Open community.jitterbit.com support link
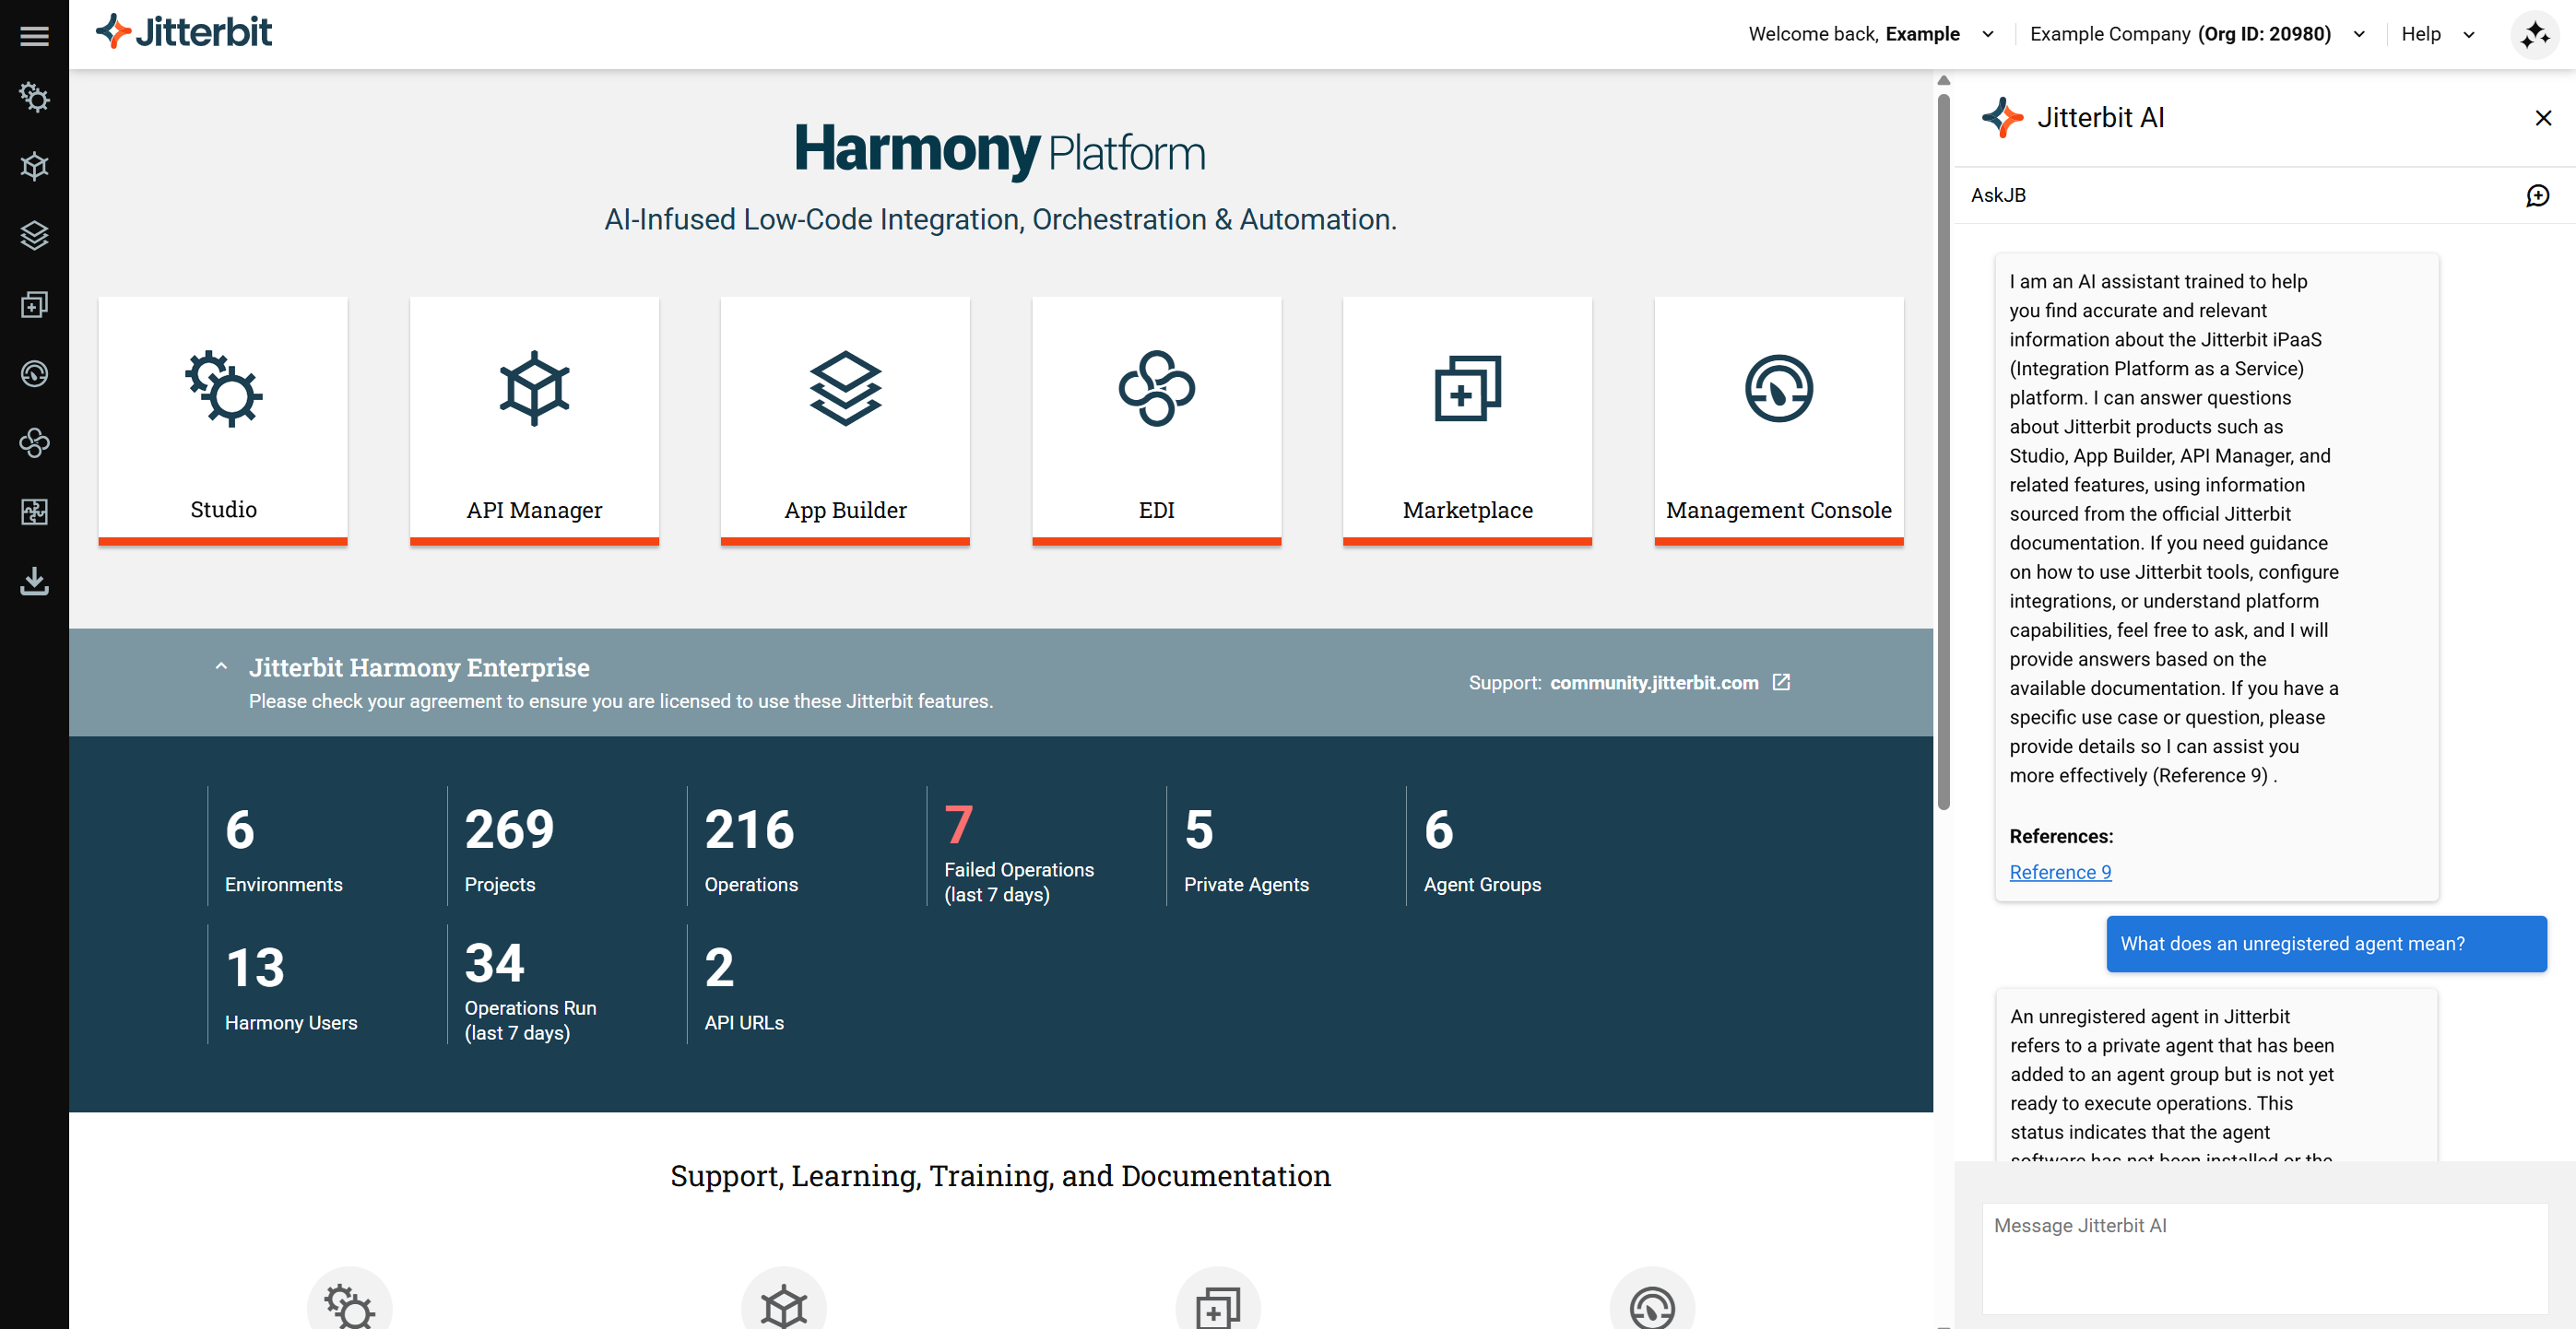 click(1653, 683)
